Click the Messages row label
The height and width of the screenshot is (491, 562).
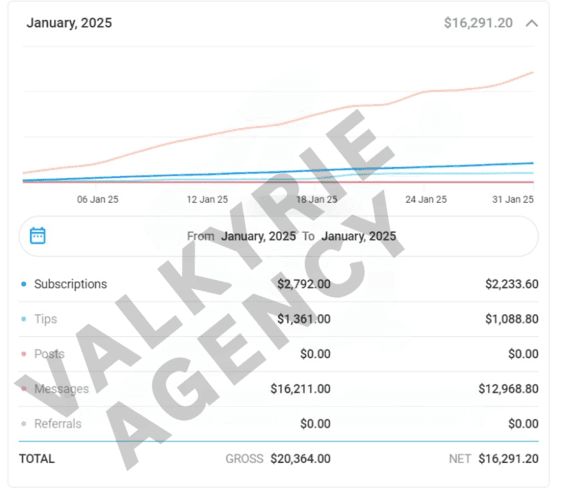coord(61,389)
